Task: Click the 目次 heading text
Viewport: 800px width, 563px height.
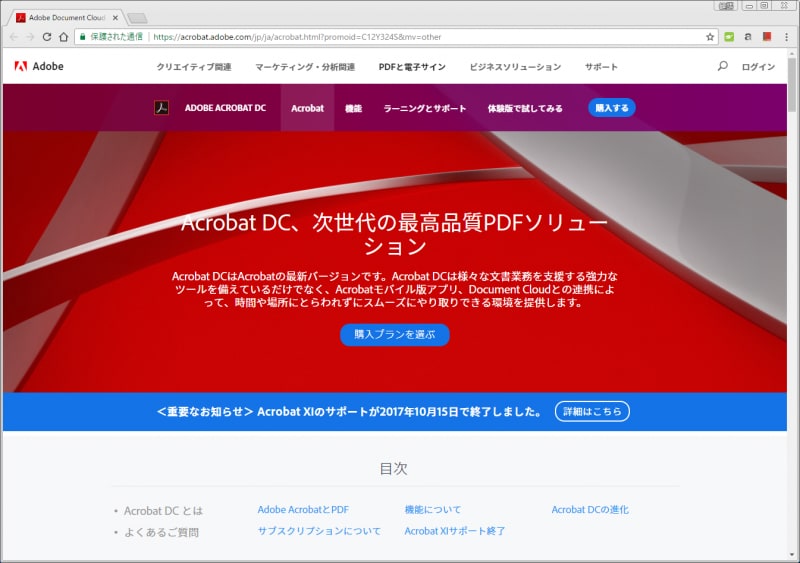Action: coord(393,468)
